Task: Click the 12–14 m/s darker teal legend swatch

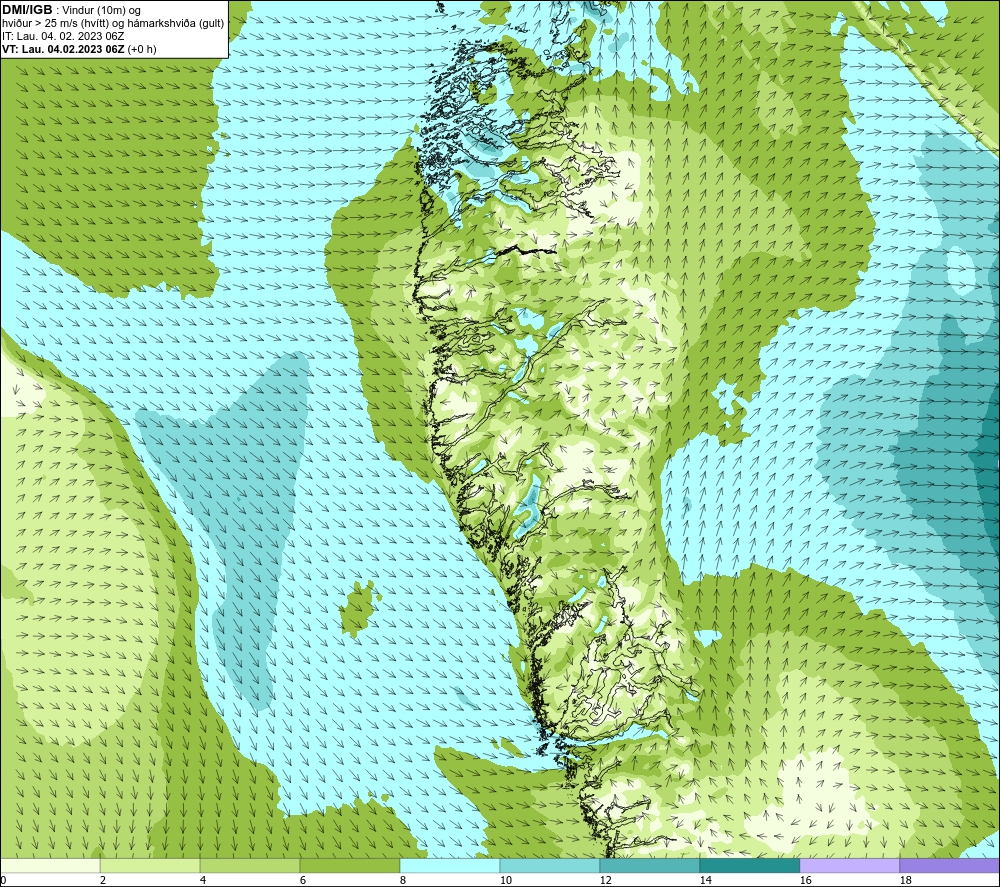Action: 649,865
